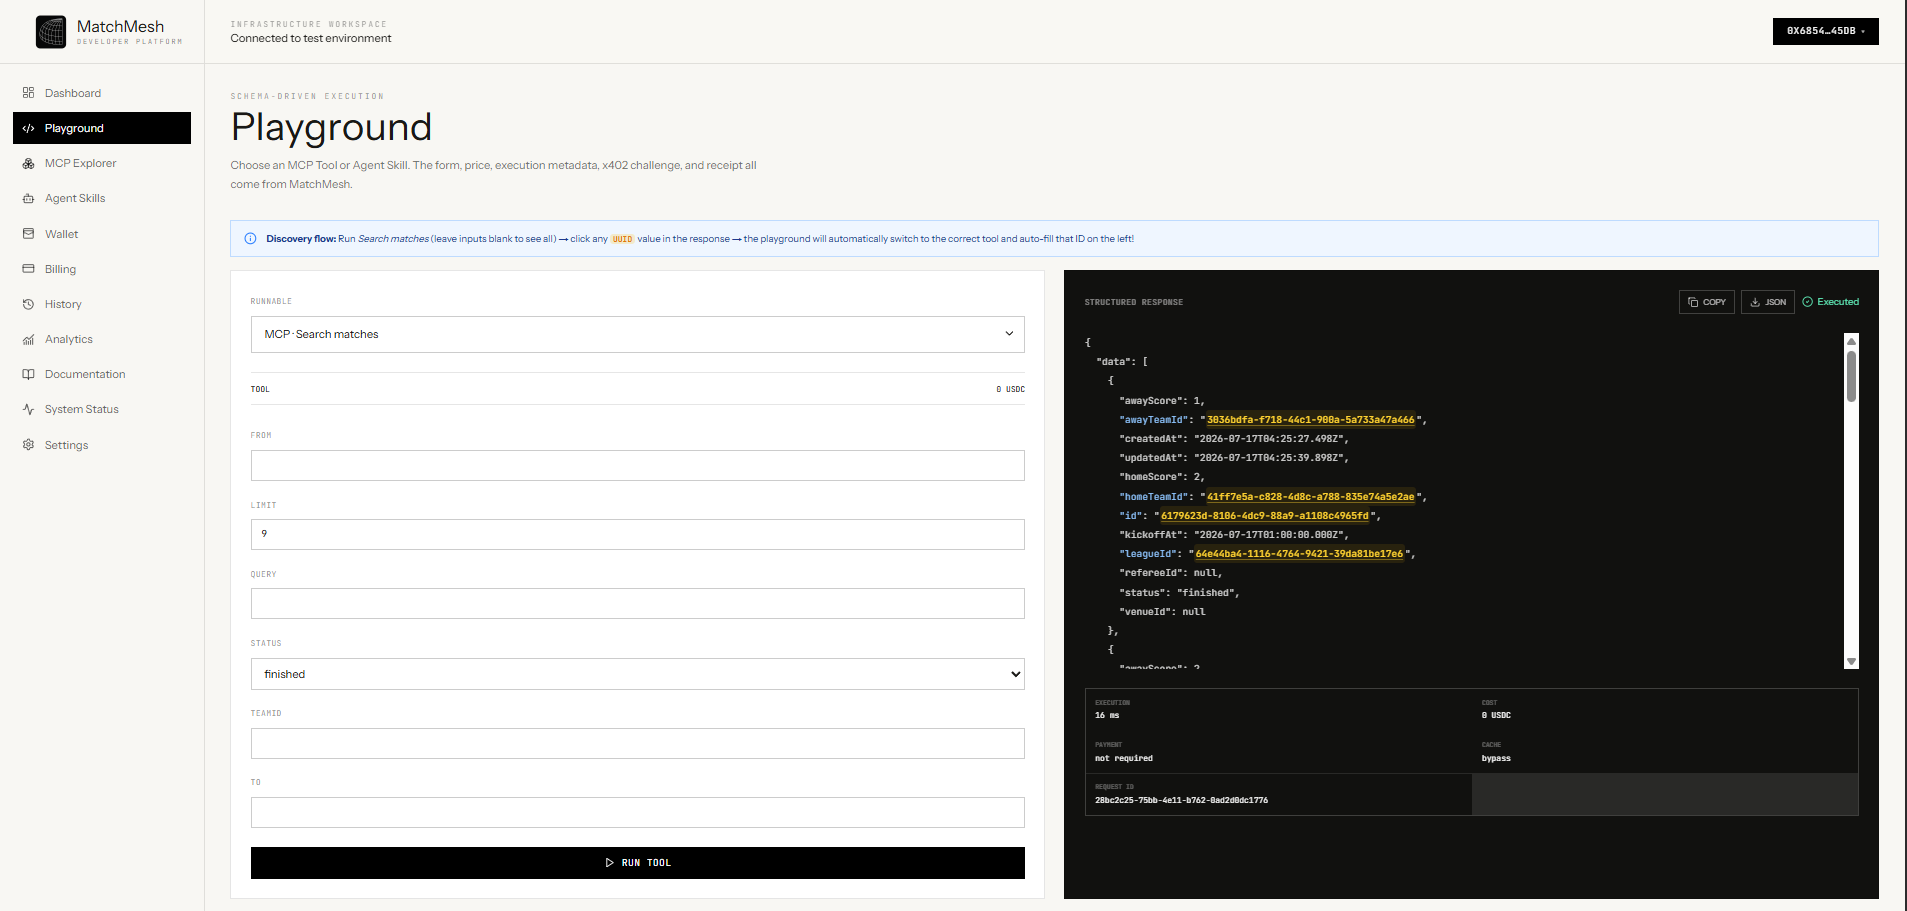Copy the structured response with COPY
Viewport: 1907px width, 911px height.
click(x=1706, y=302)
